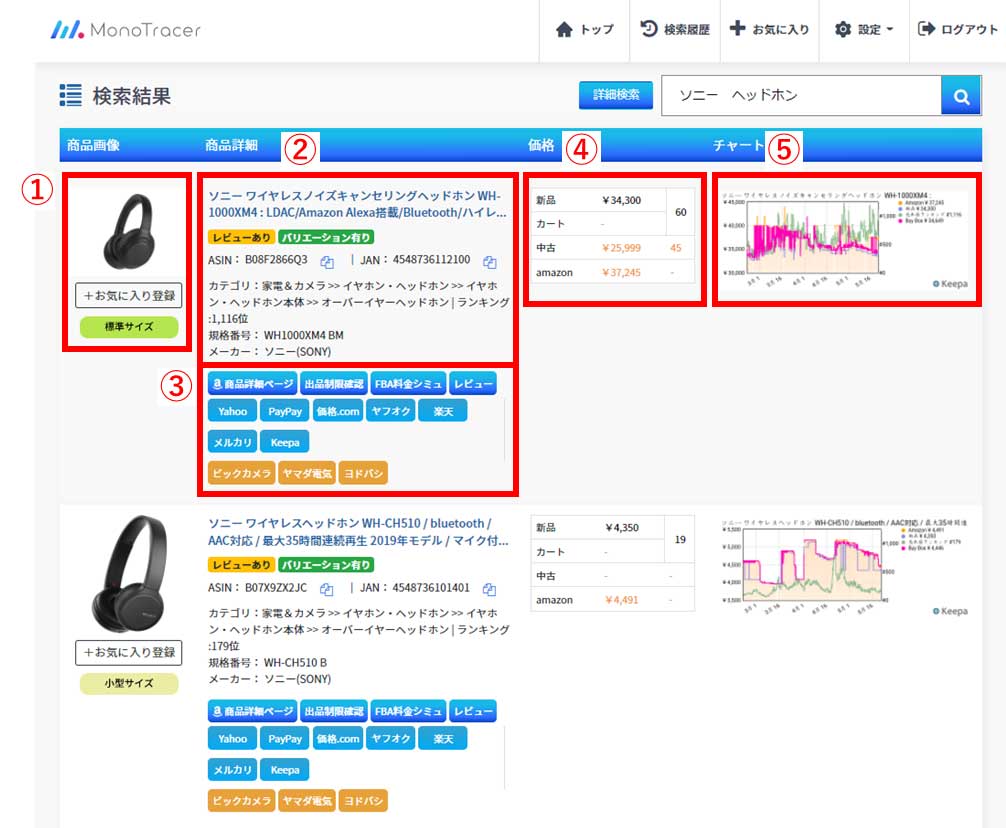Open ヤフオク for WH-1000XM4
This screenshot has width=1006, height=828.
tap(391, 411)
